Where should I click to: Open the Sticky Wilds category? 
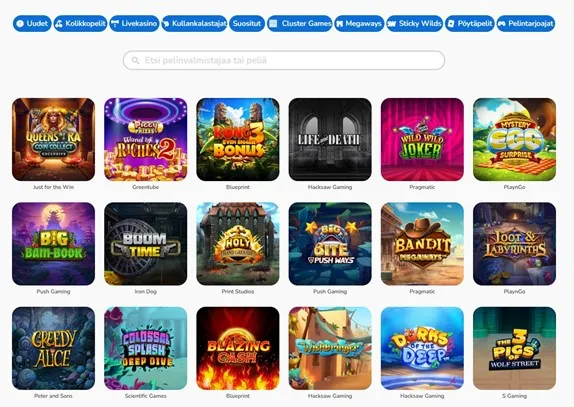tap(415, 23)
